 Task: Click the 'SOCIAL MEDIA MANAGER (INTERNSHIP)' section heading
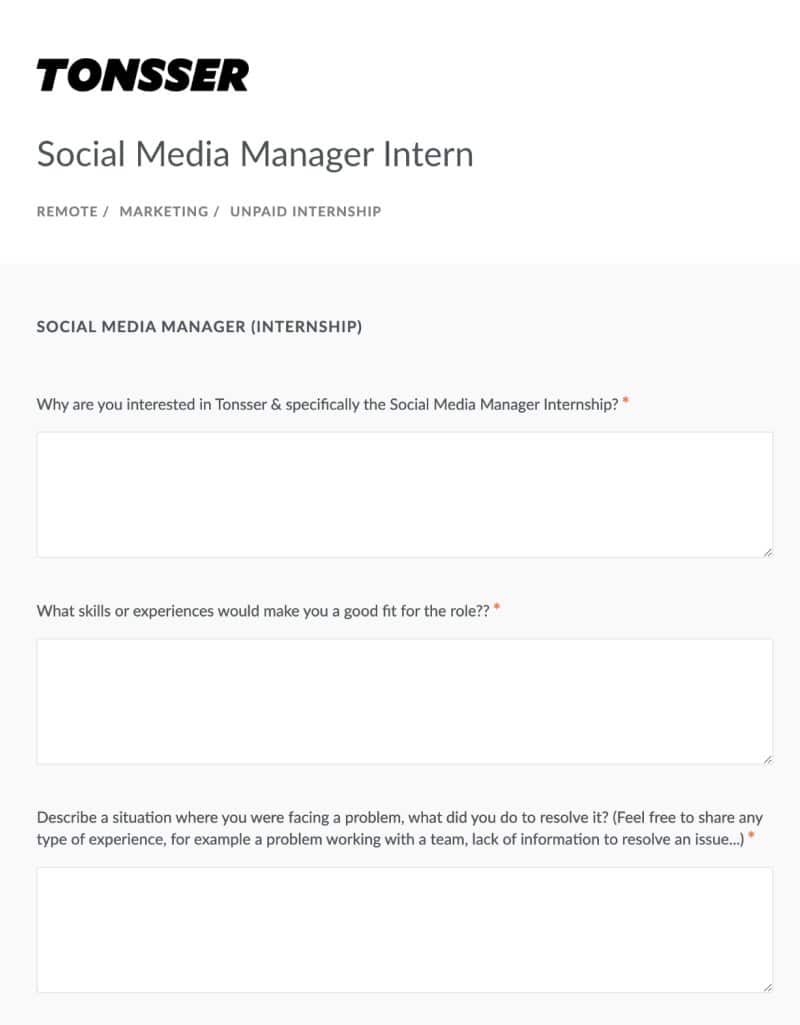point(199,326)
